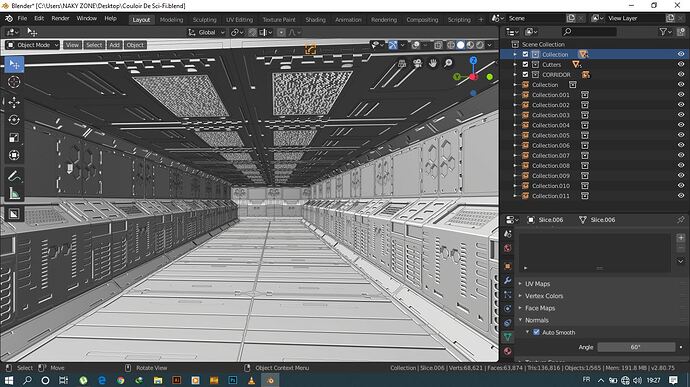Open the viewport Select menu

(x=94, y=45)
